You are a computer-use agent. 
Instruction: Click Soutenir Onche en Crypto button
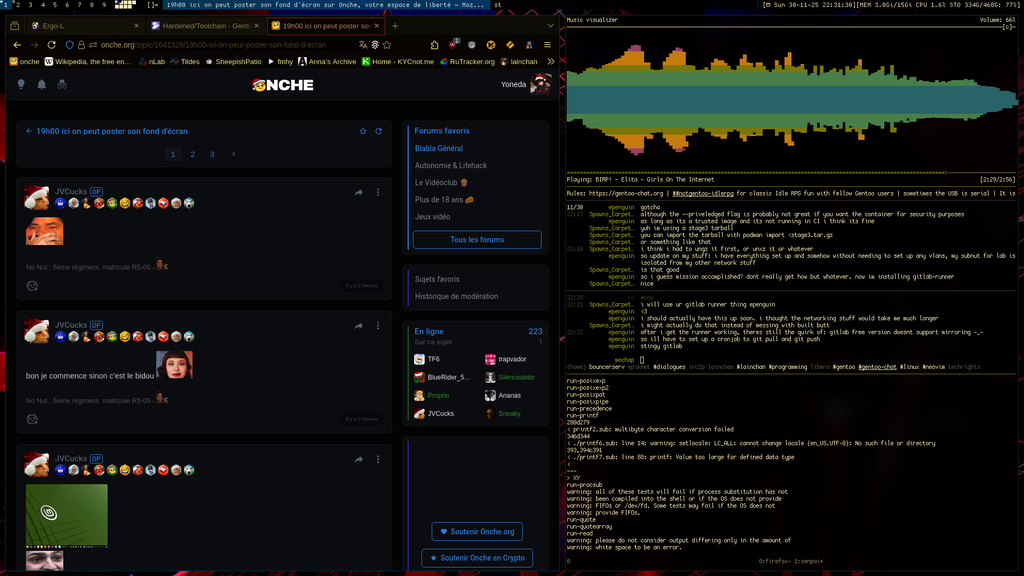point(477,558)
